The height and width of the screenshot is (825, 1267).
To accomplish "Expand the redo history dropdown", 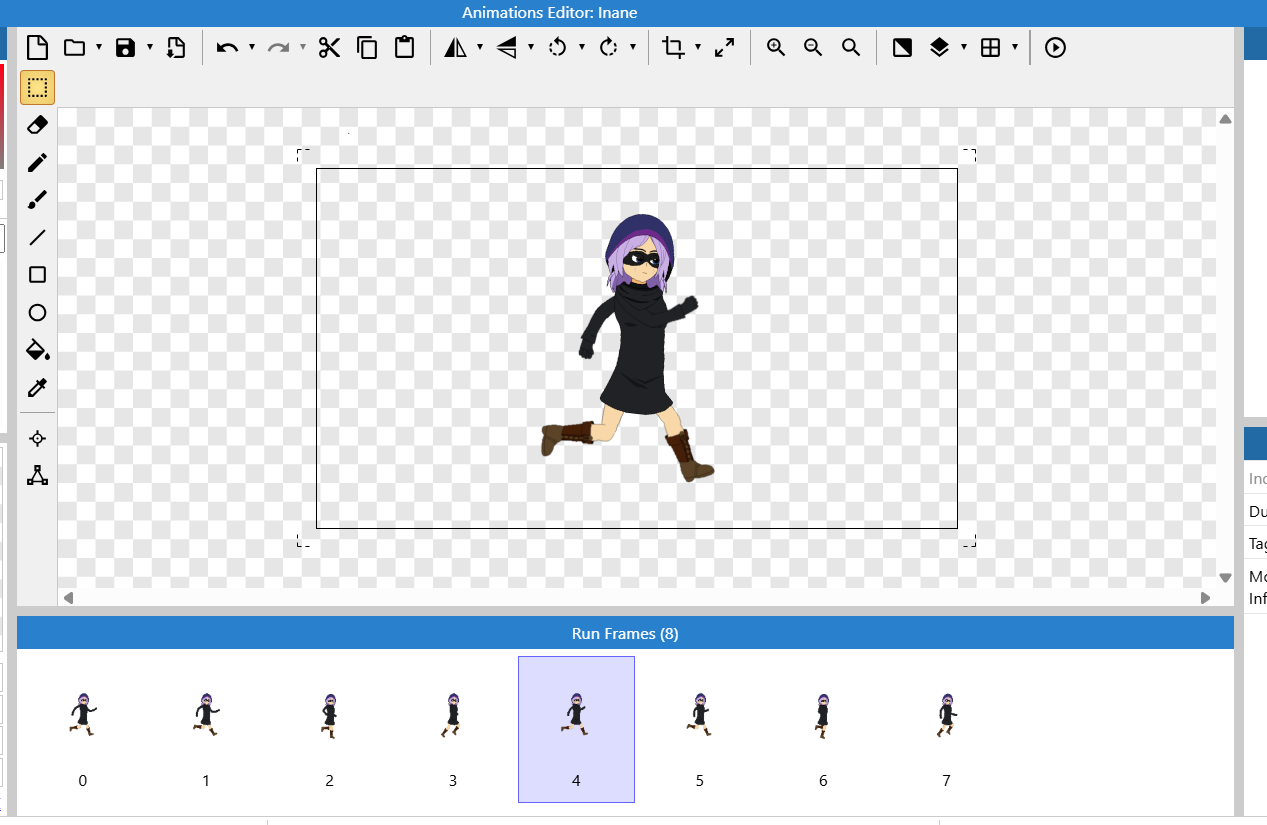I will tap(303, 47).
